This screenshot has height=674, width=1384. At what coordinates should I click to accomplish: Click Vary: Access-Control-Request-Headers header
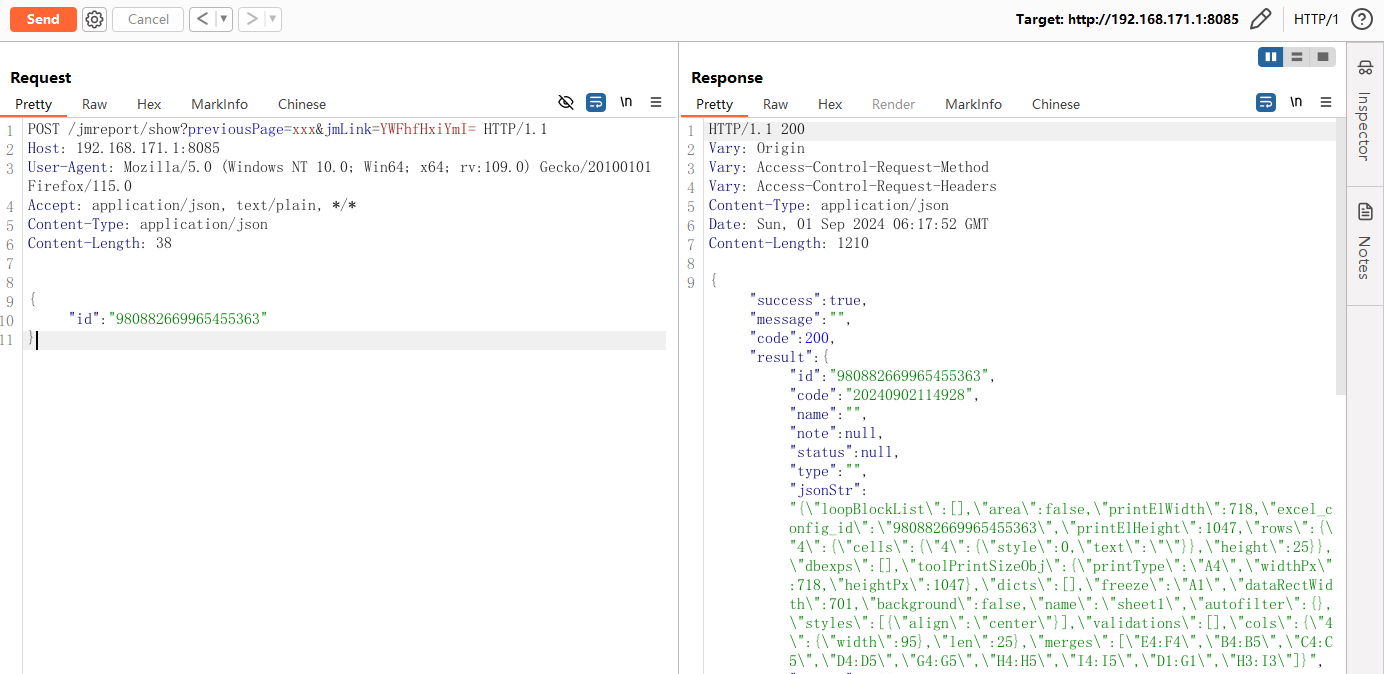pos(852,186)
